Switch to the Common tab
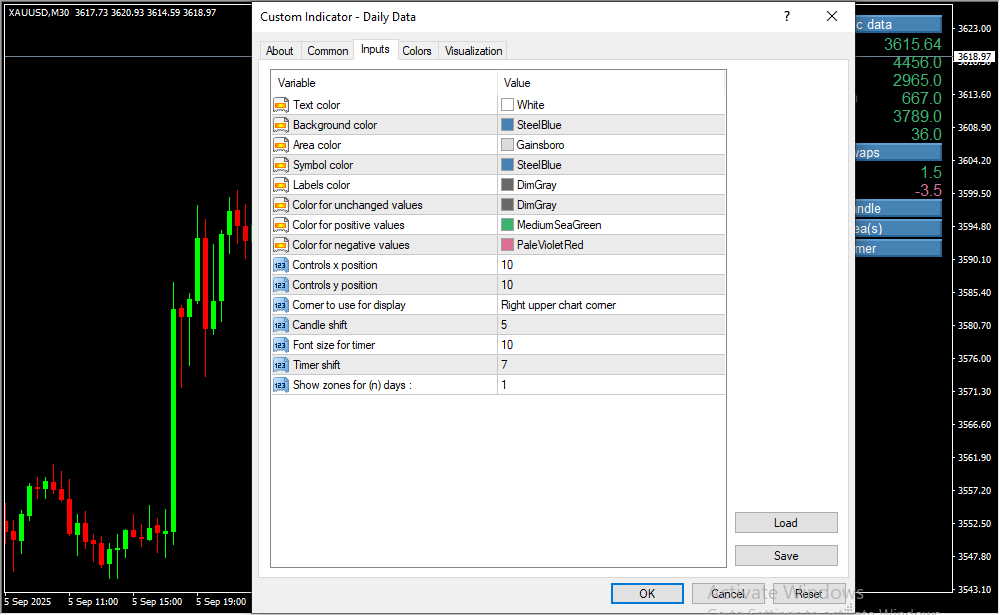This screenshot has width=1000, height=615. click(x=328, y=51)
